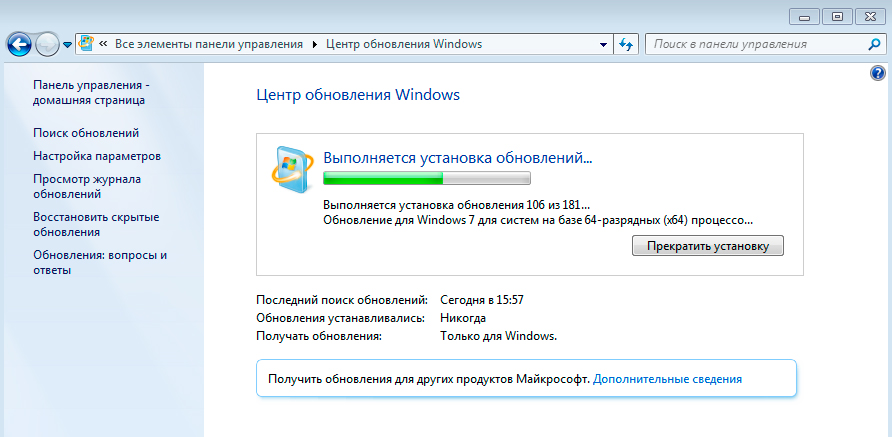Click the Control Panel icon in address bar
This screenshot has height=437, width=892.
point(86,44)
